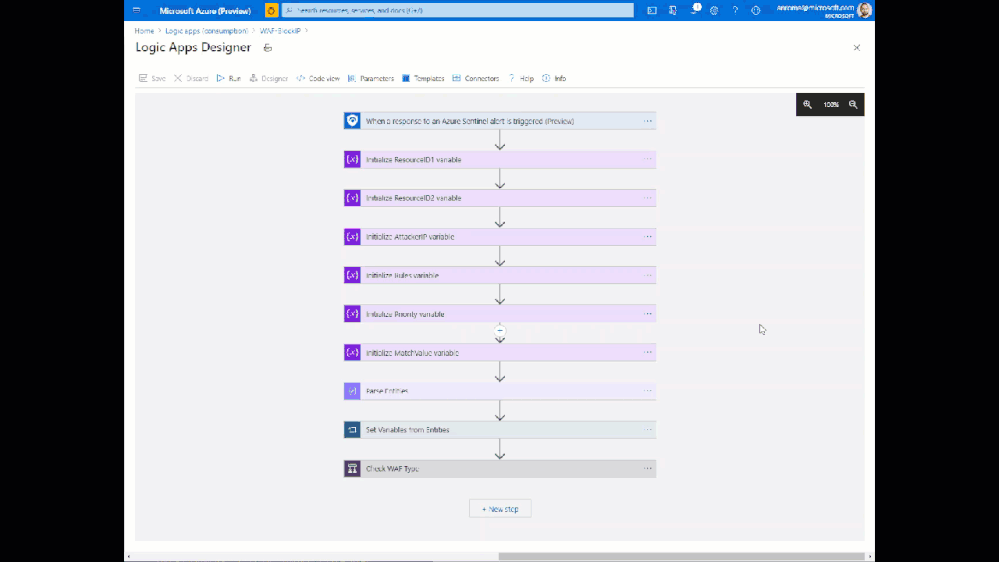
Task: Open Connectors from toolbar
Action: pyautogui.click(x=476, y=78)
